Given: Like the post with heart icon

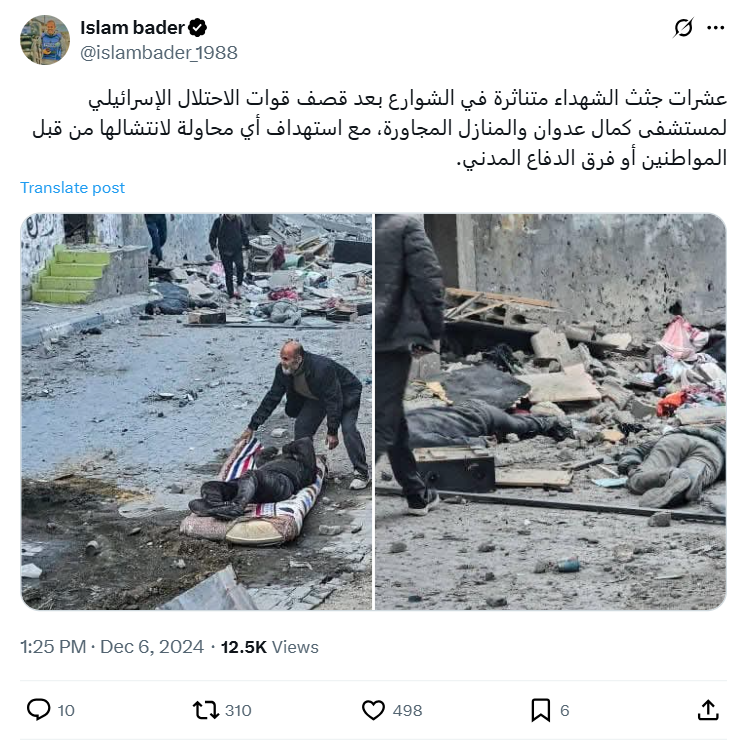Looking at the screenshot, I should tap(373, 710).
